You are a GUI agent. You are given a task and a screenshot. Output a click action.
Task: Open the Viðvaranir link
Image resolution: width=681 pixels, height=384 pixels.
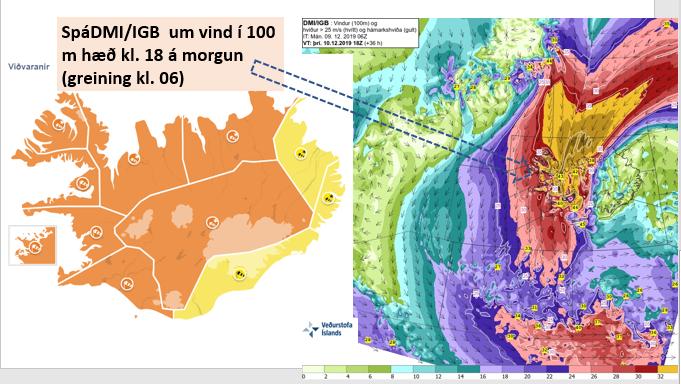coord(29,66)
